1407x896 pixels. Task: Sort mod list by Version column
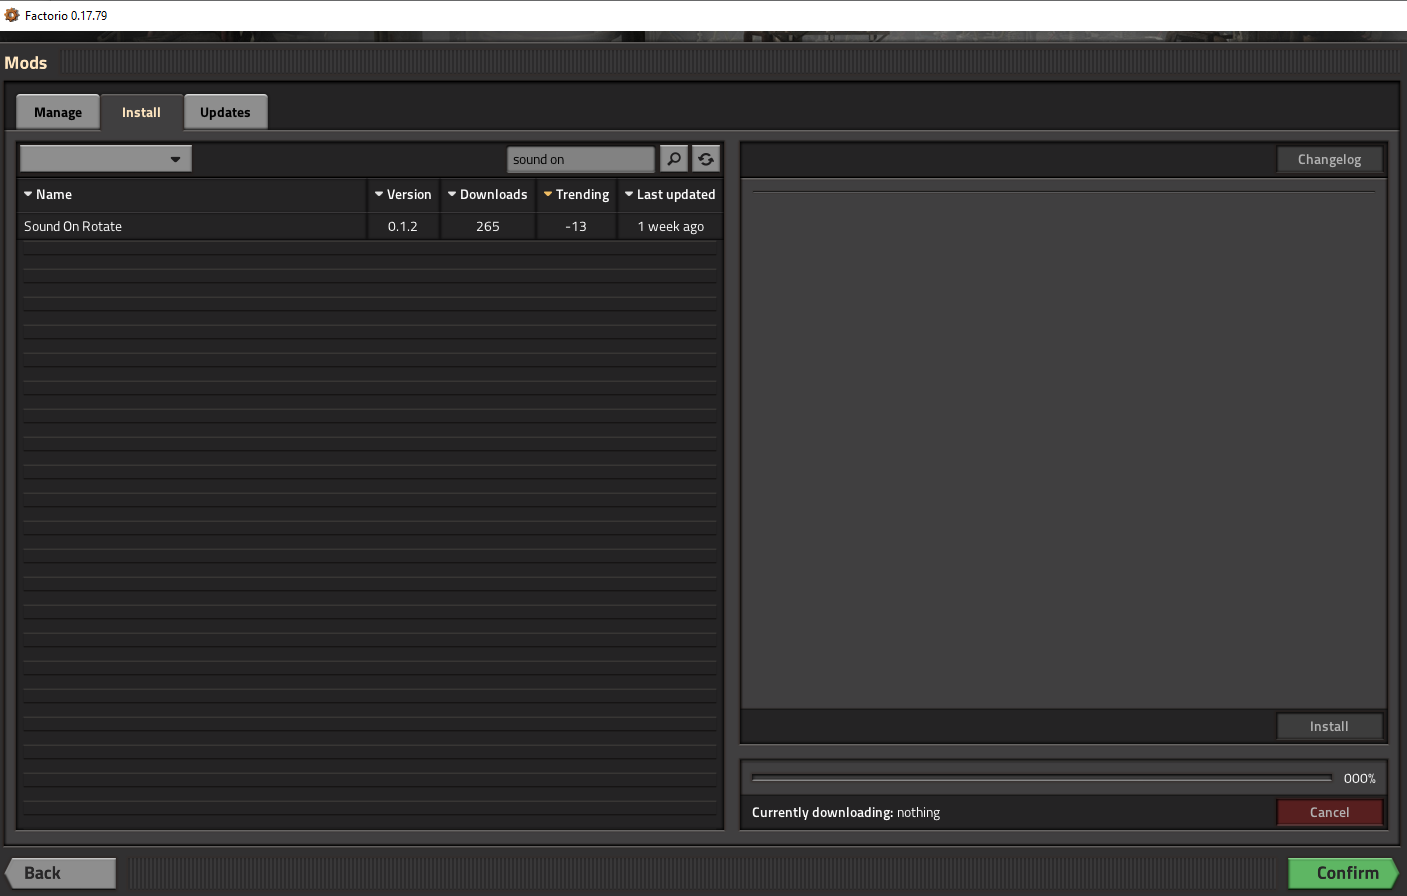coord(403,194)
